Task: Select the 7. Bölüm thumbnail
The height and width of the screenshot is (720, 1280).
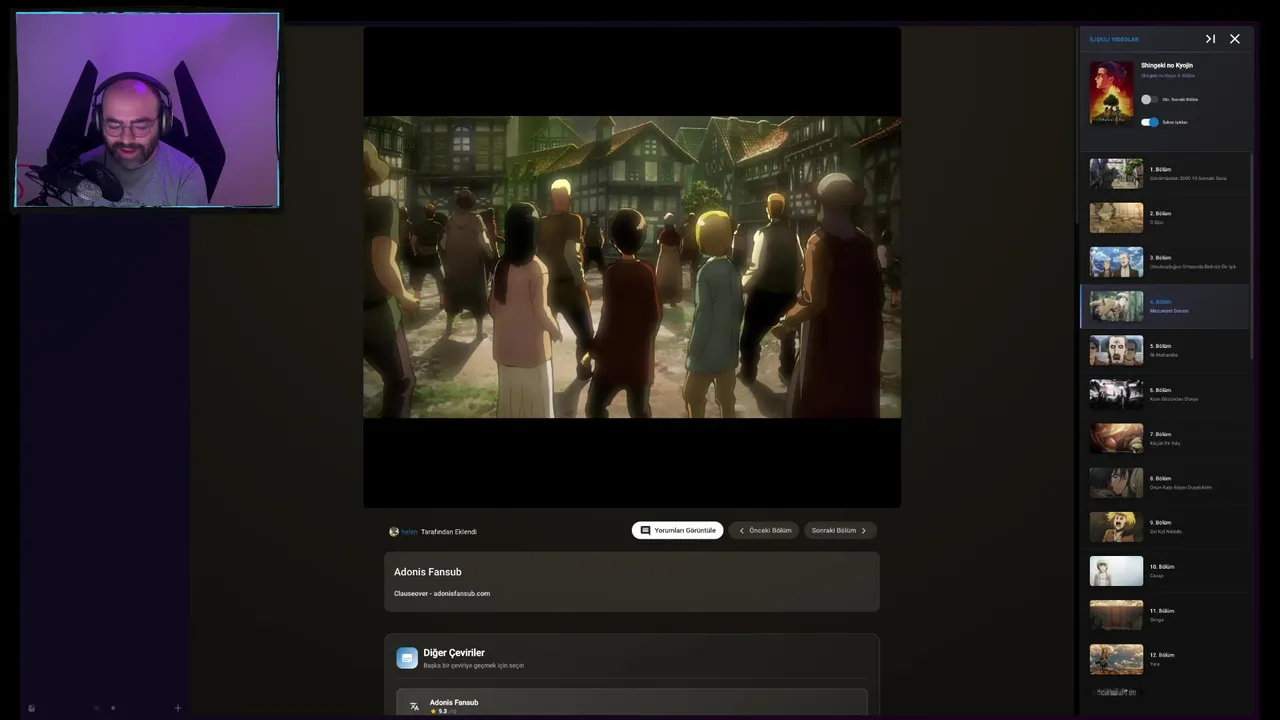Action: pyautogui.click(x=1116, y=438)
